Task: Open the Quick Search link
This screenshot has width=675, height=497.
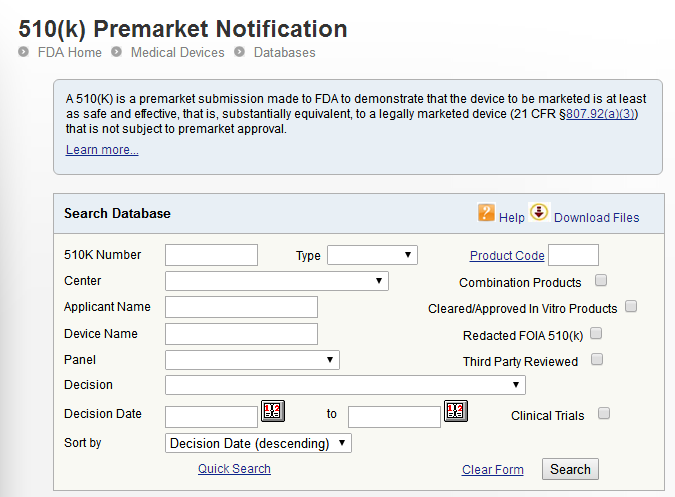Action: [x=234, y=469]
